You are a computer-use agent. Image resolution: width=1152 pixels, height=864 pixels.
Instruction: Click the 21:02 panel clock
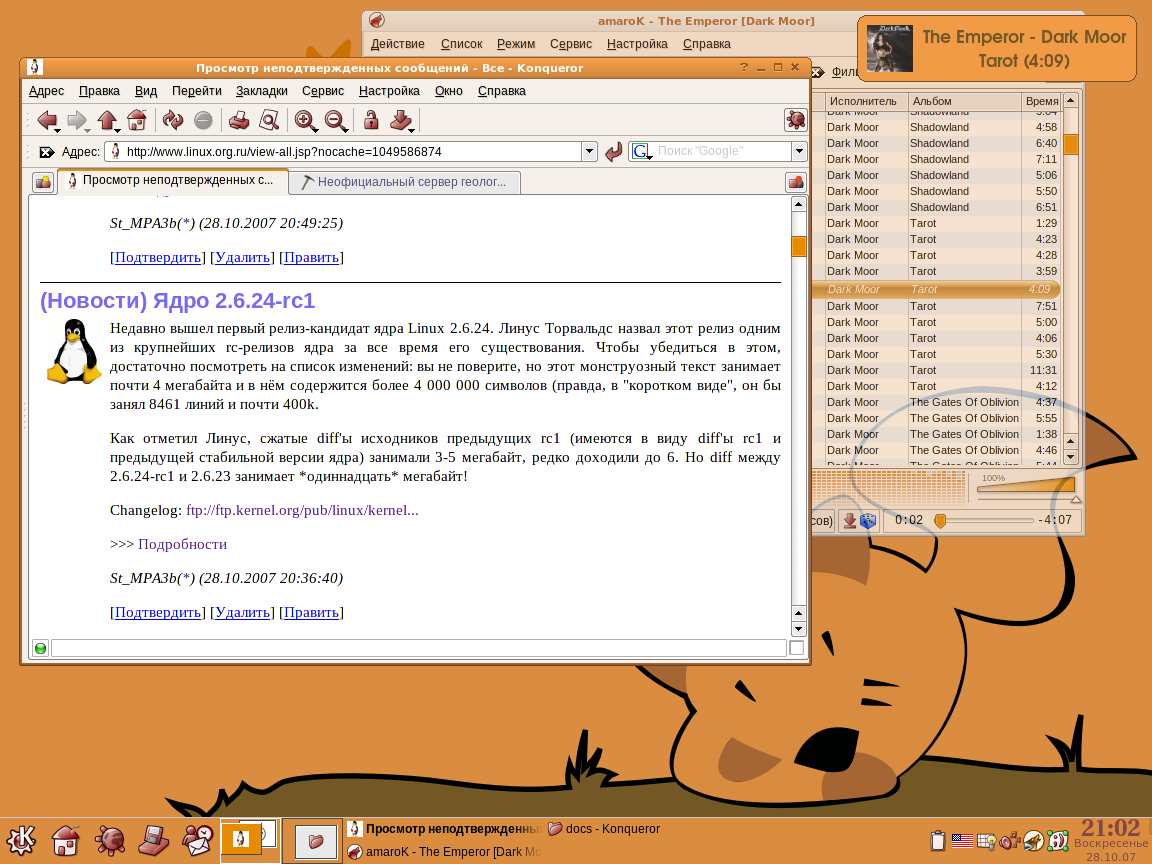click(x=1110, y=828)
